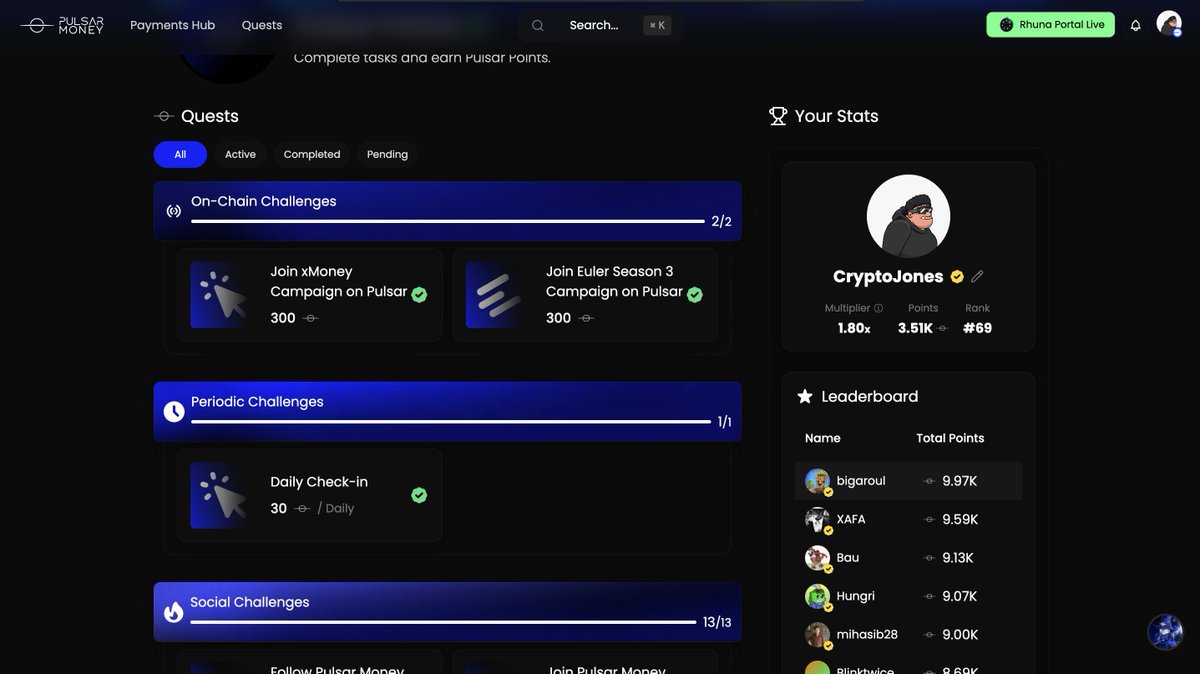1200x674 pixels.
Task: Click the search magnifier icon
Action: (538, 25)
